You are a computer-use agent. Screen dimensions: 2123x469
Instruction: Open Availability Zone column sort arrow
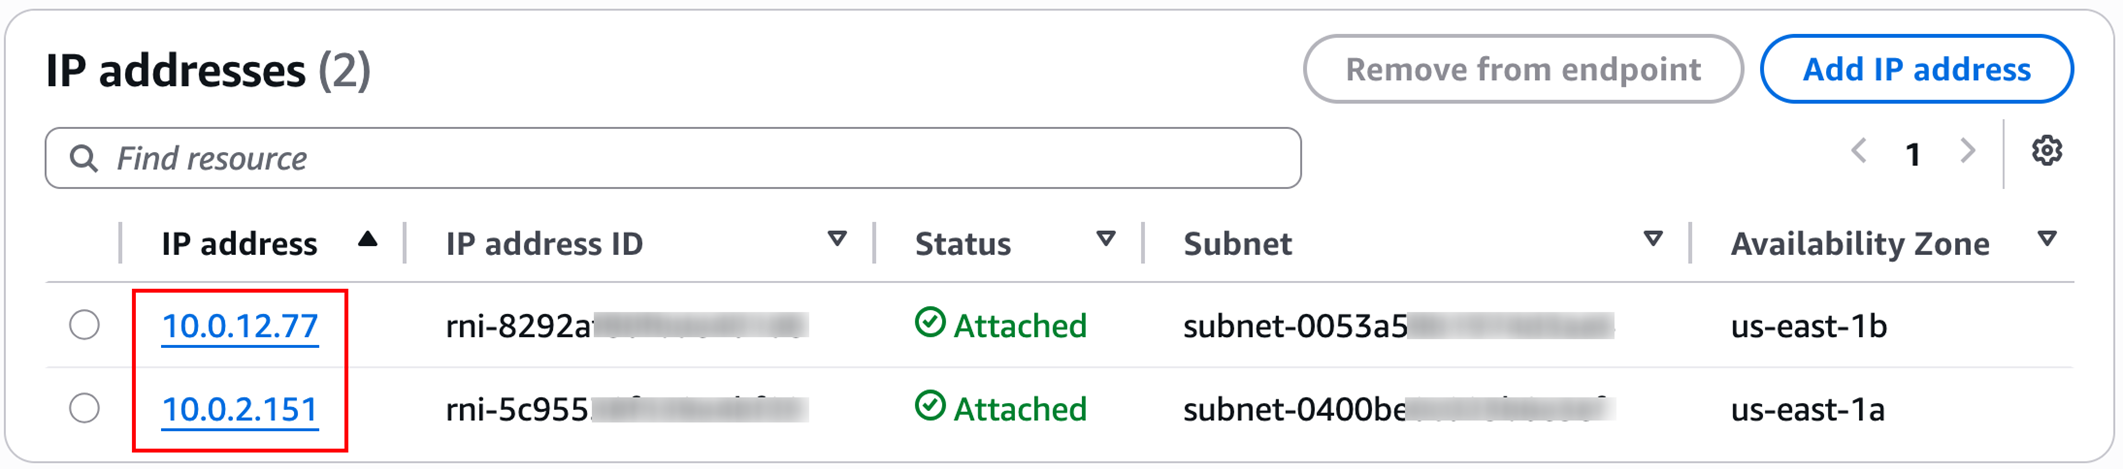(x=2047, y=239)
